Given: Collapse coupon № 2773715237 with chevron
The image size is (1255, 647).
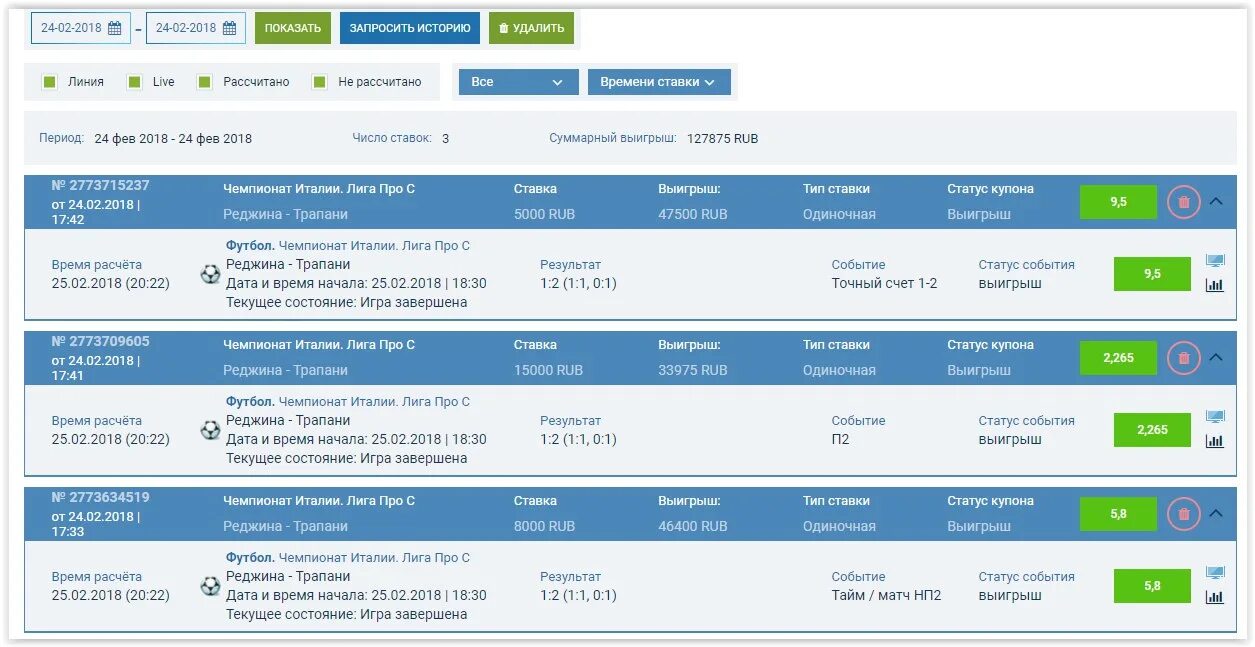Looking at the screenshot, I should click(x=1216, y=201).
